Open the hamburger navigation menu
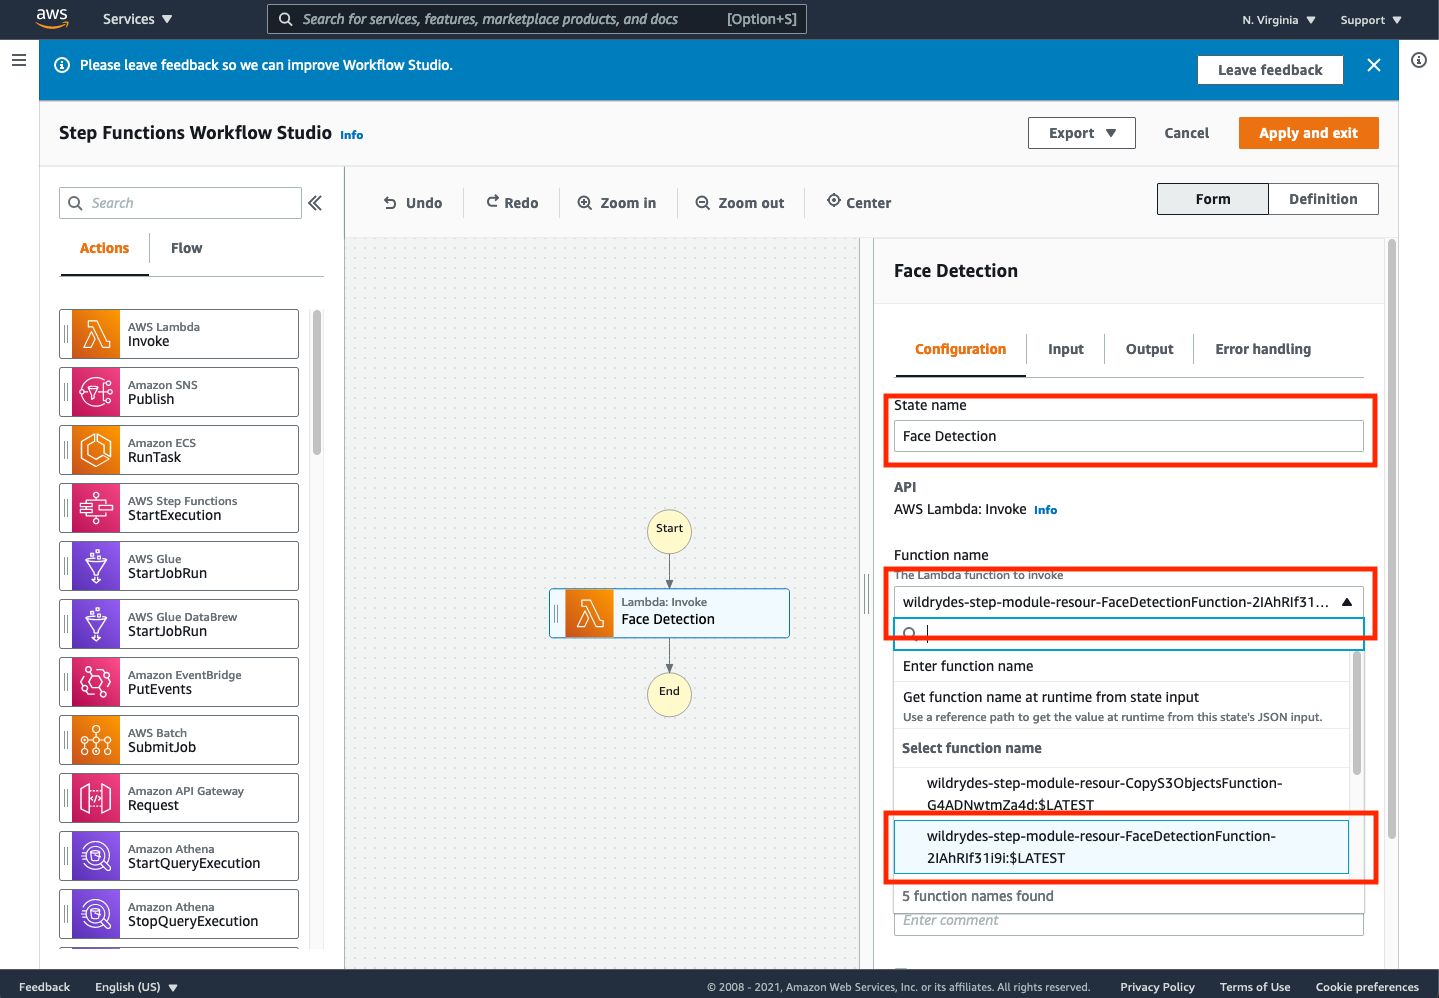The height and width of the screenshot is (998, 1439). [x=18, y=60]
